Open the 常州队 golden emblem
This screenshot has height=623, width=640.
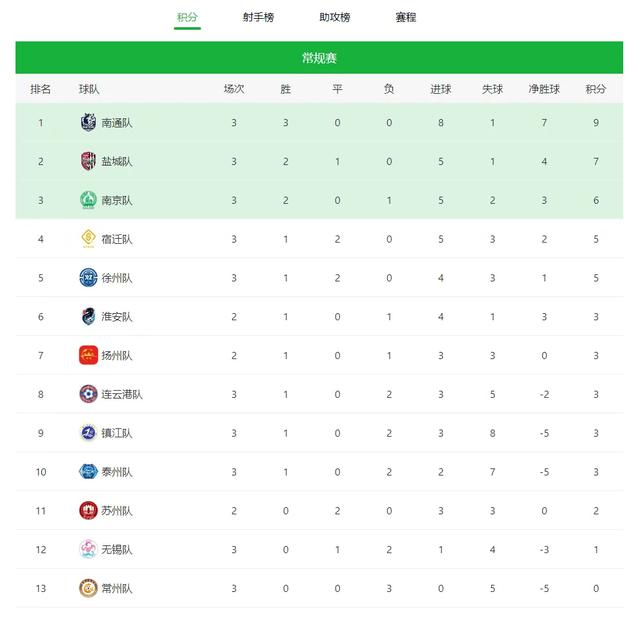tap(88, 588)
